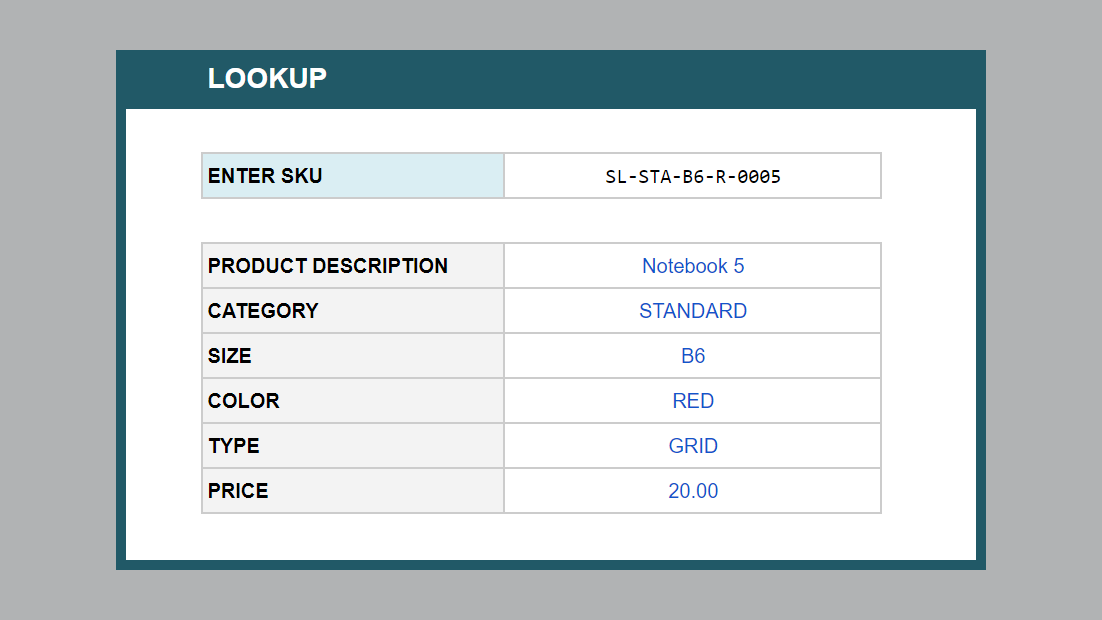This screenshot has width=1102, height=620.
Task: Click the GRID type value
Action: coord(692,446)
